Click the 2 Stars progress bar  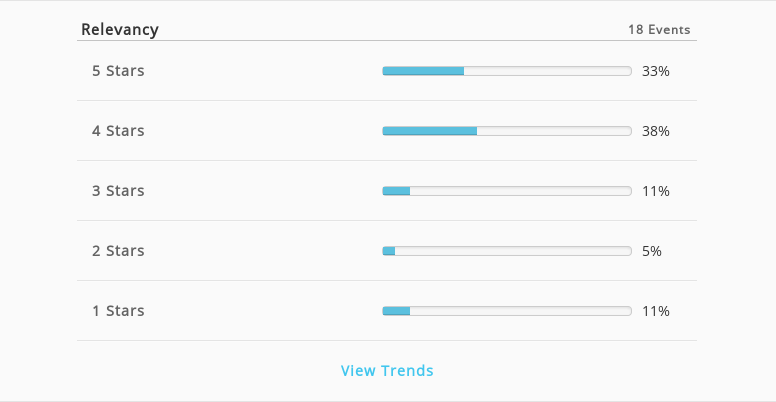[x=507, y=251]
